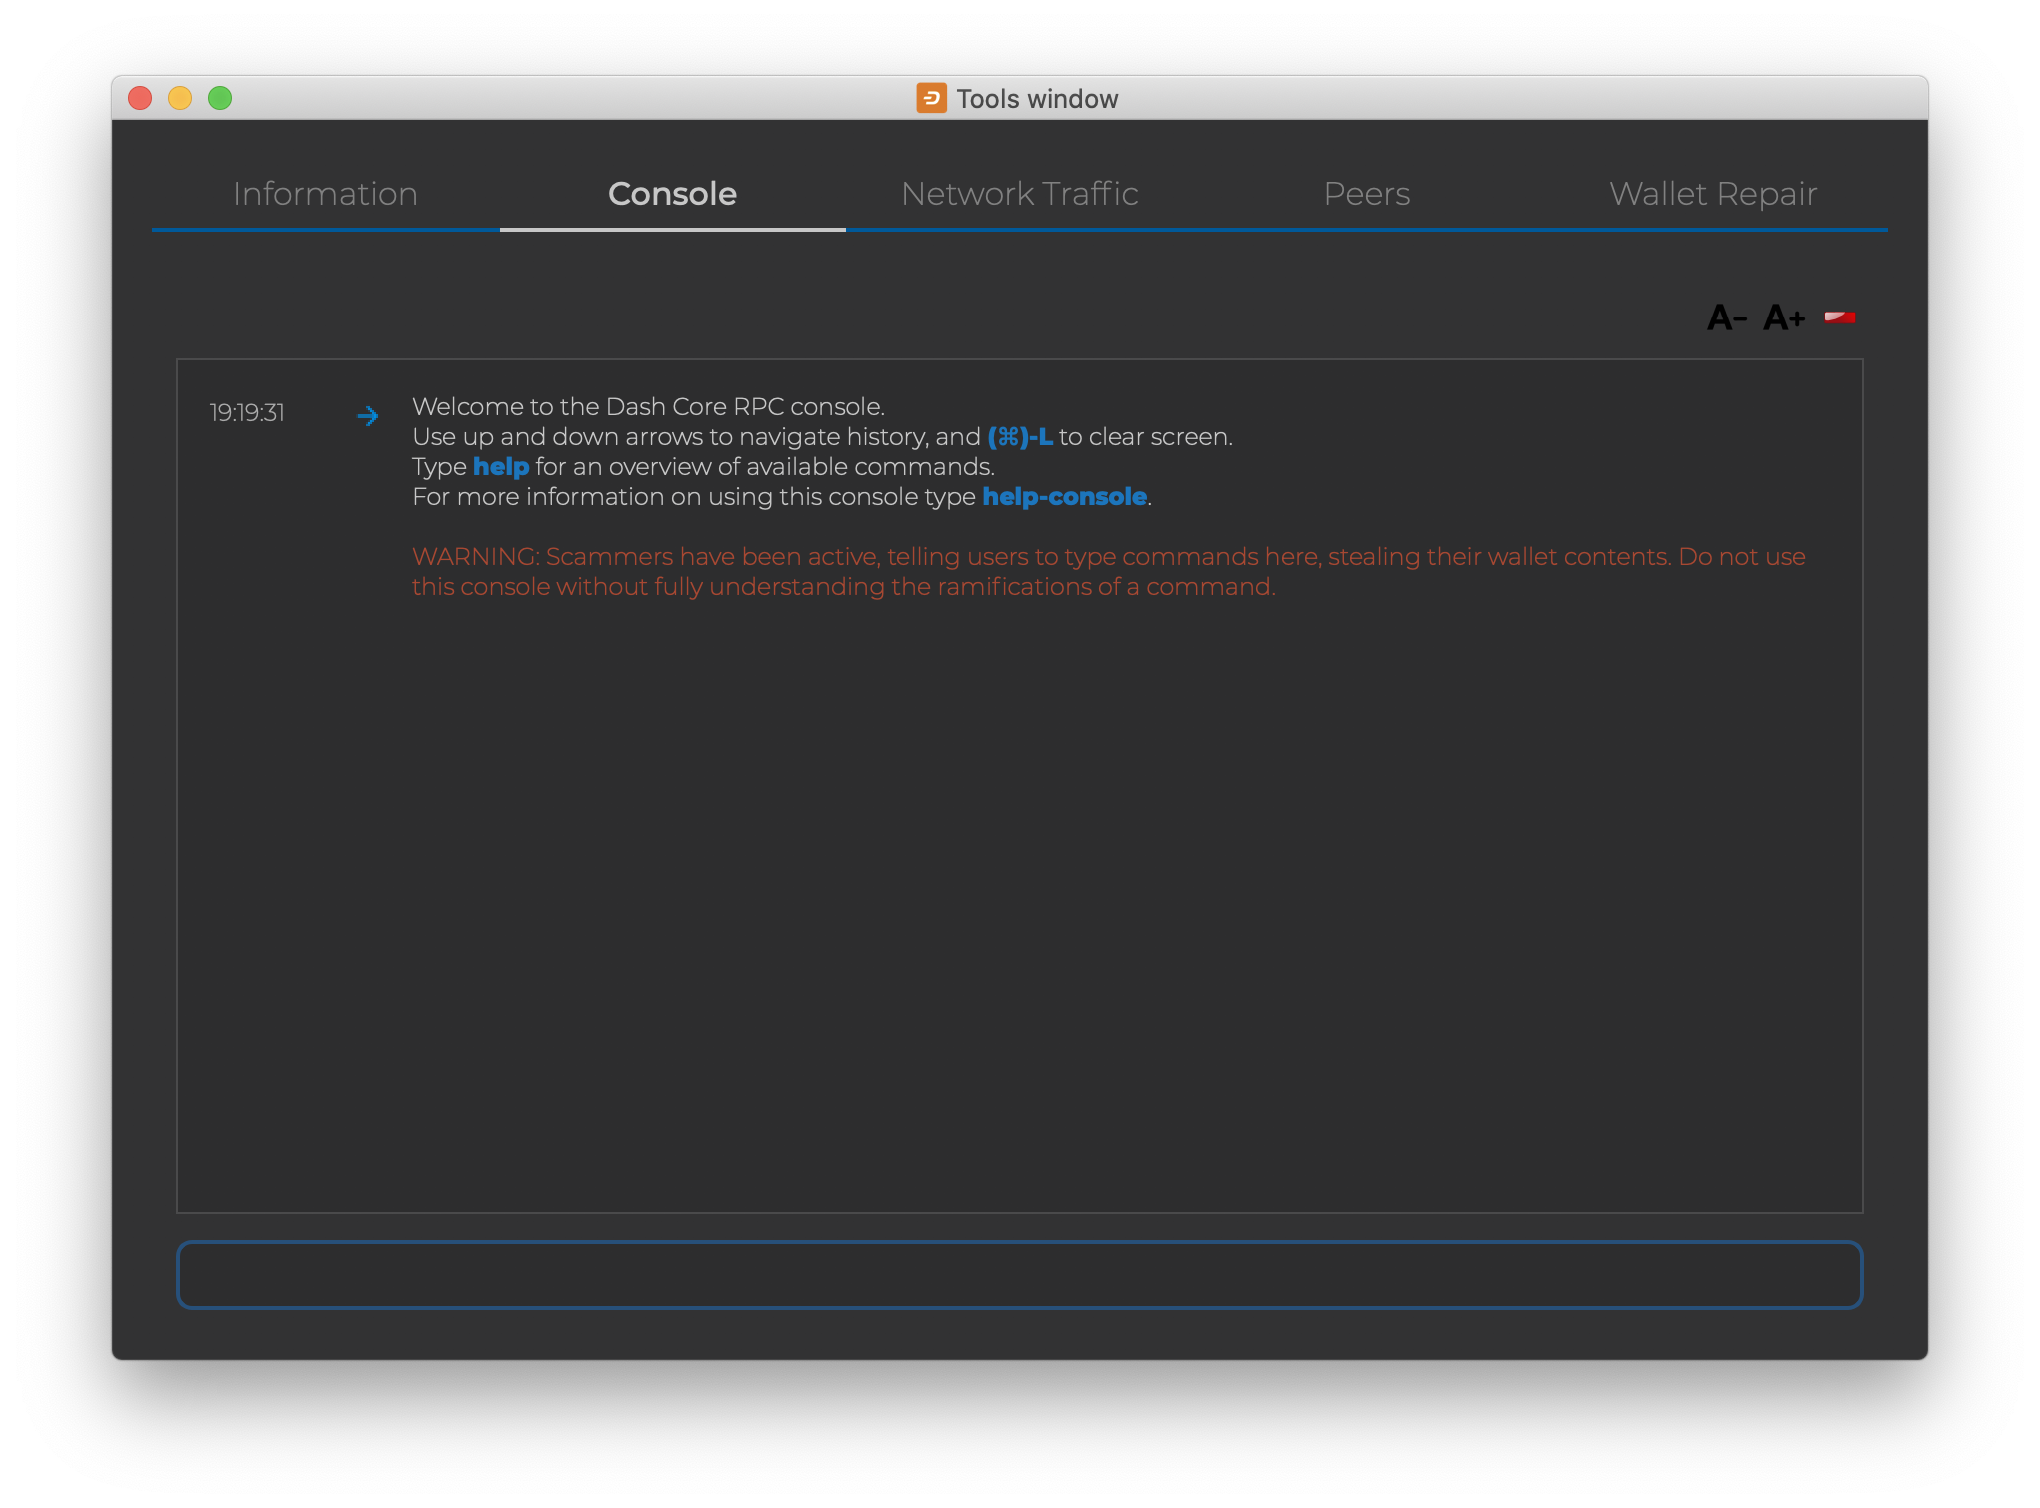
Task: Select the Console tab
Action: (x=672, y=194)
